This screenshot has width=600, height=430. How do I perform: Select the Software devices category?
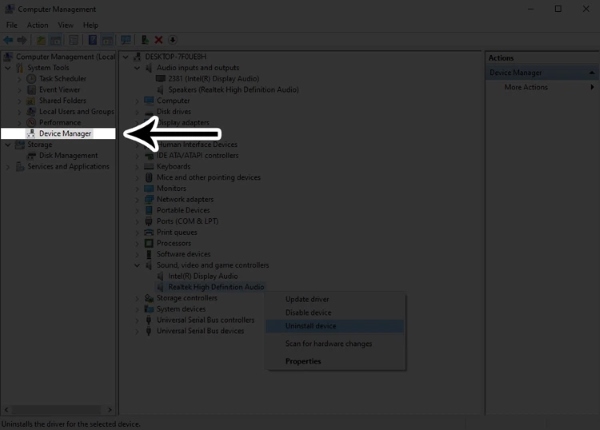pos(184,254)
